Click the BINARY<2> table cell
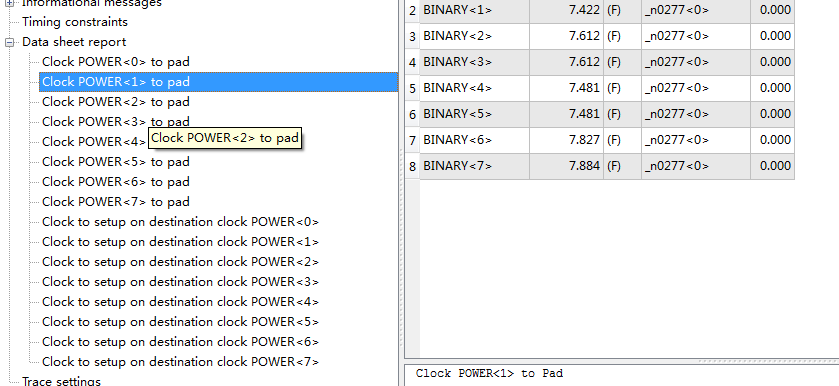Viewport: 839px width, 386px height. coord(475,36)
